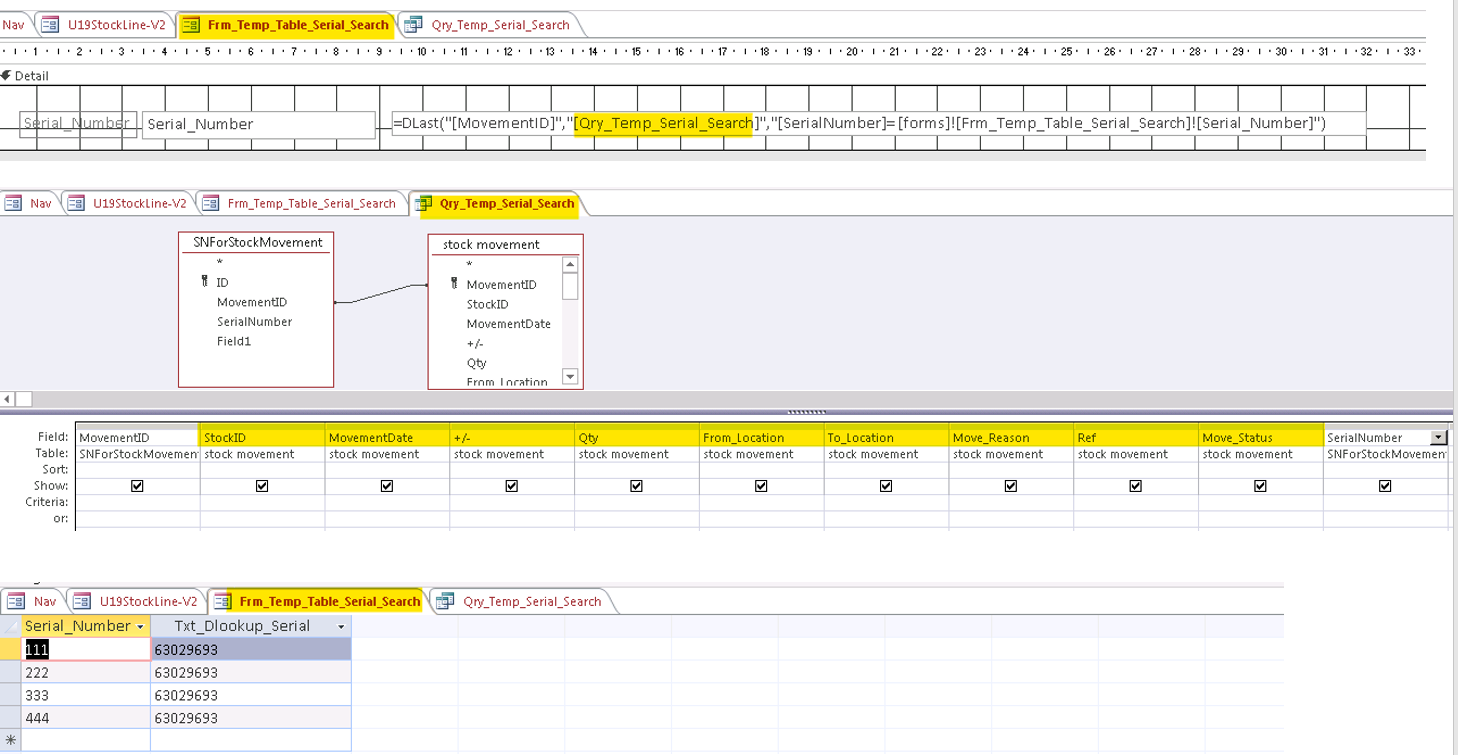The image size is (1458, 755).
Task: Open the Nav tab above the datasheet
Action: pos(33,601)
